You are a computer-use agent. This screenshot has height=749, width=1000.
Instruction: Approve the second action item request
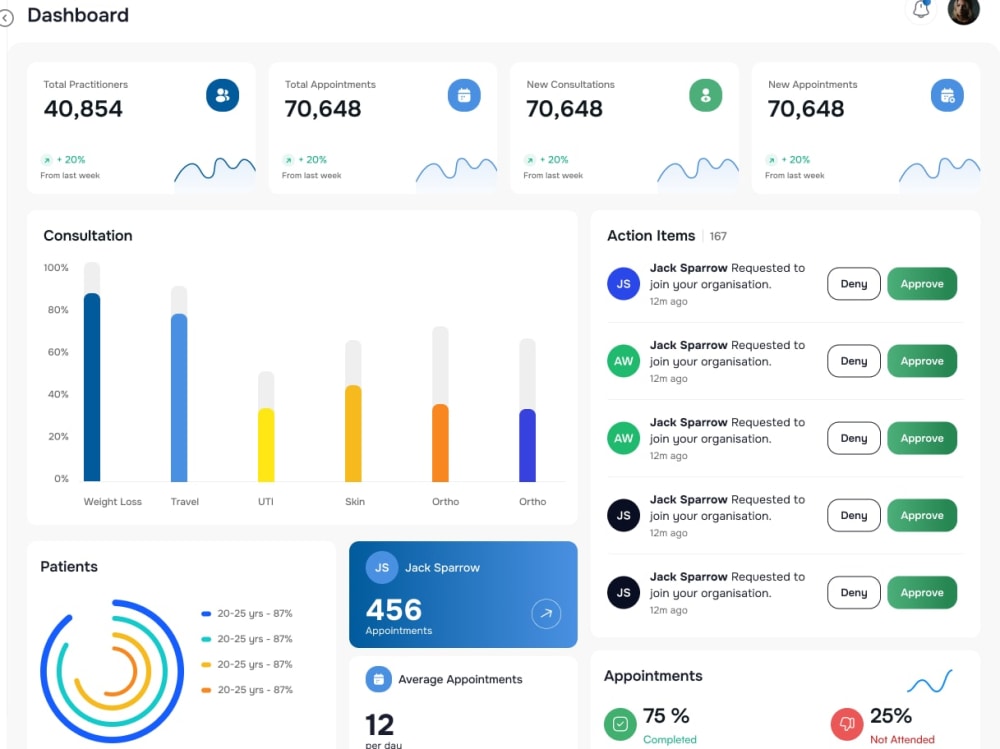click(x=922, y=361)
